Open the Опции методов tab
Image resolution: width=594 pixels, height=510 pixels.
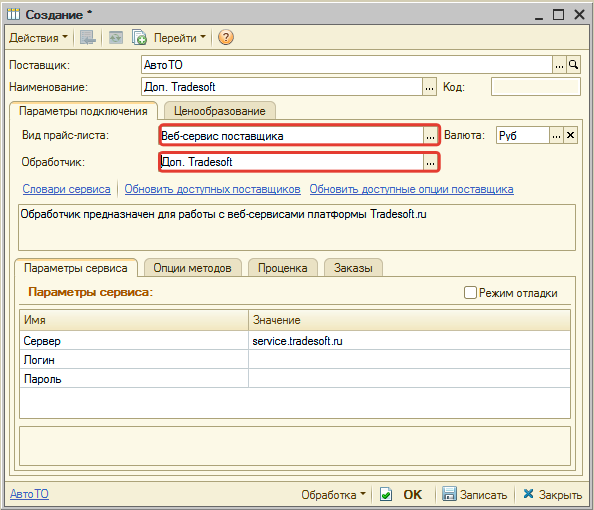[x=192, y=268]
